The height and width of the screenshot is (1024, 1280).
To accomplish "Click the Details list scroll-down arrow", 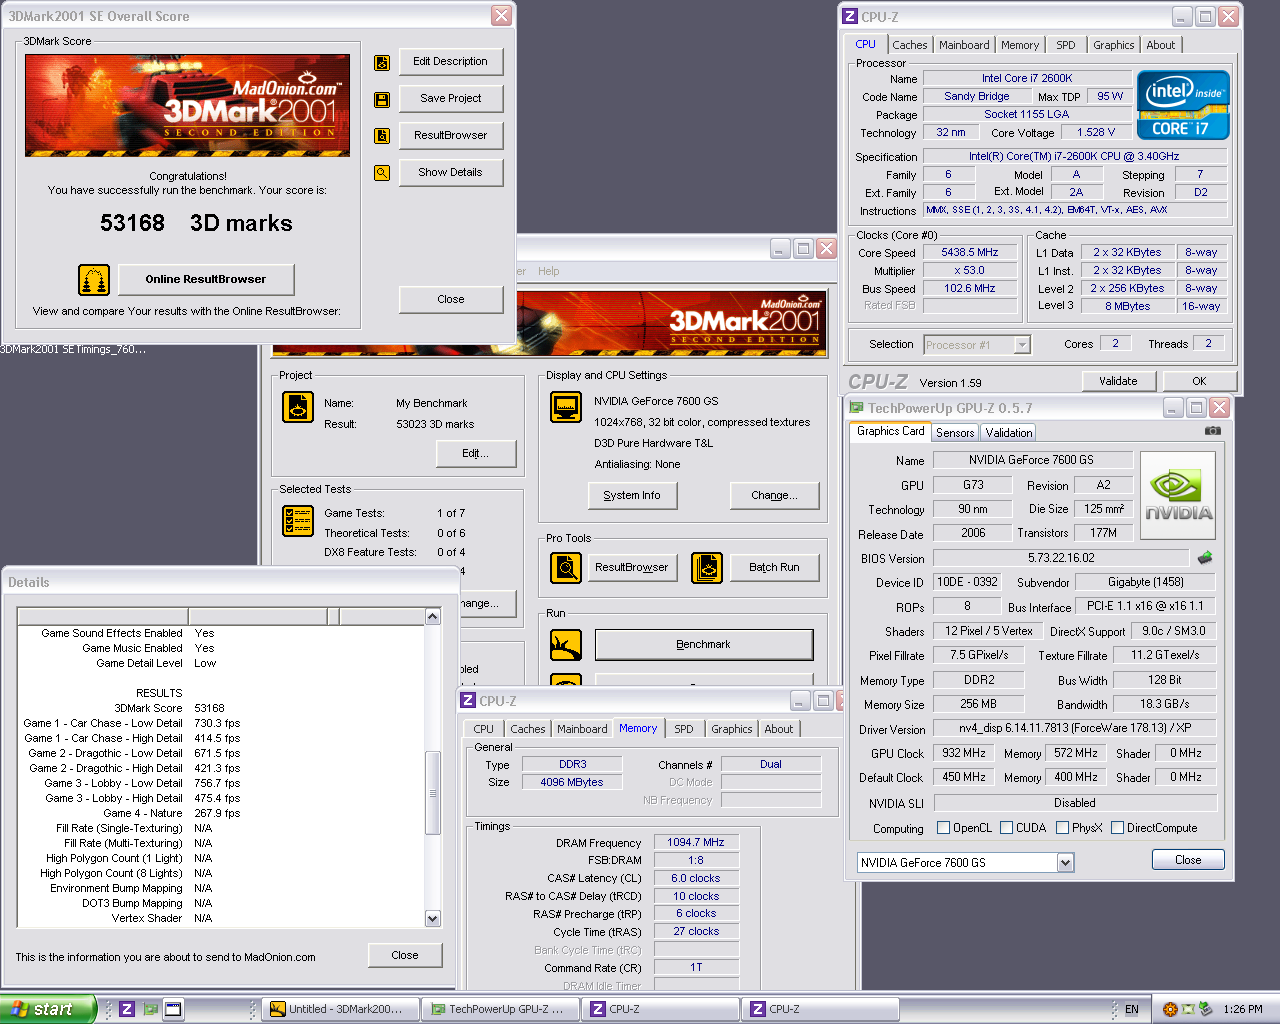I will point(433,918).
